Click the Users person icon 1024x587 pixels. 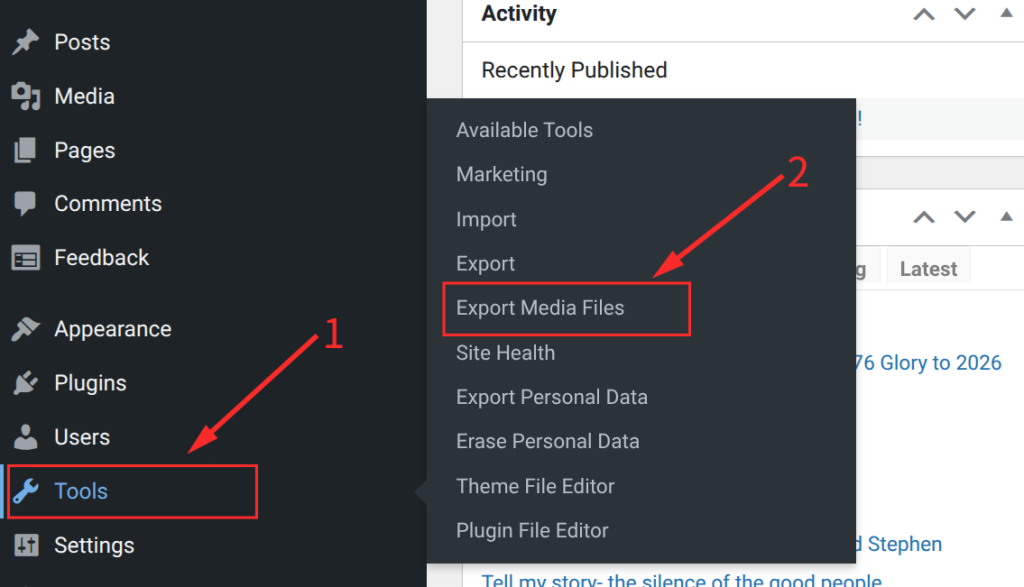(28, 437)
